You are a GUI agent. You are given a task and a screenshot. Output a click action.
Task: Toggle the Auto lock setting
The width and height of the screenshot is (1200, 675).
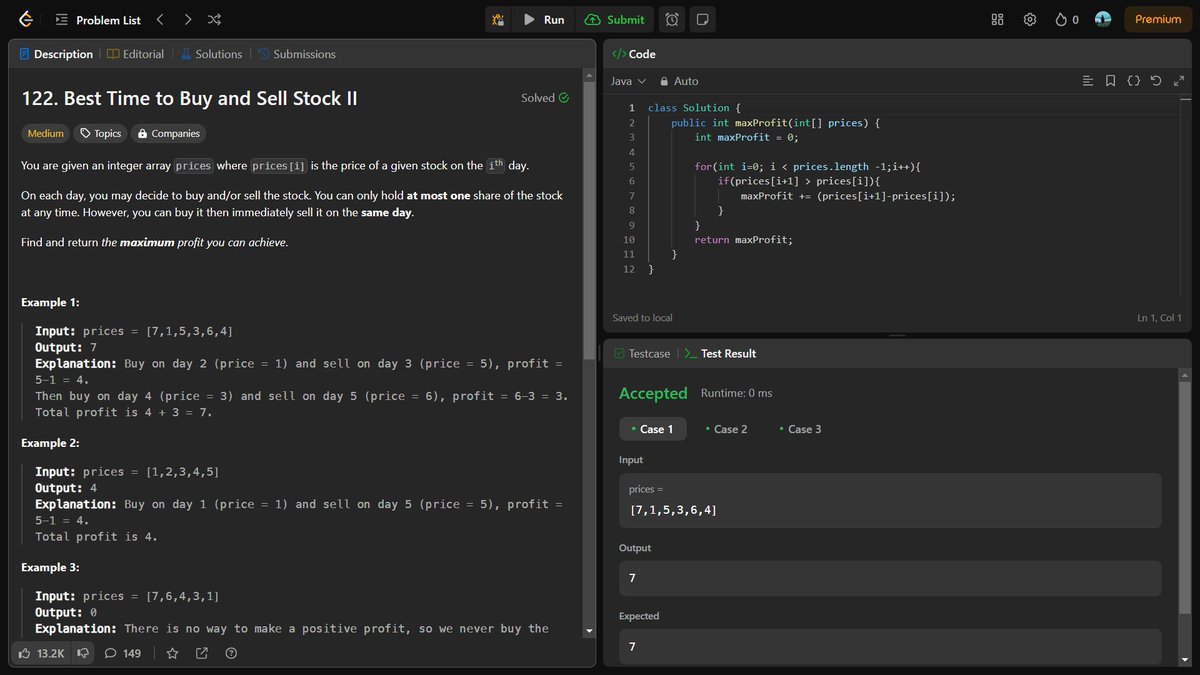(x=678, y=81)
